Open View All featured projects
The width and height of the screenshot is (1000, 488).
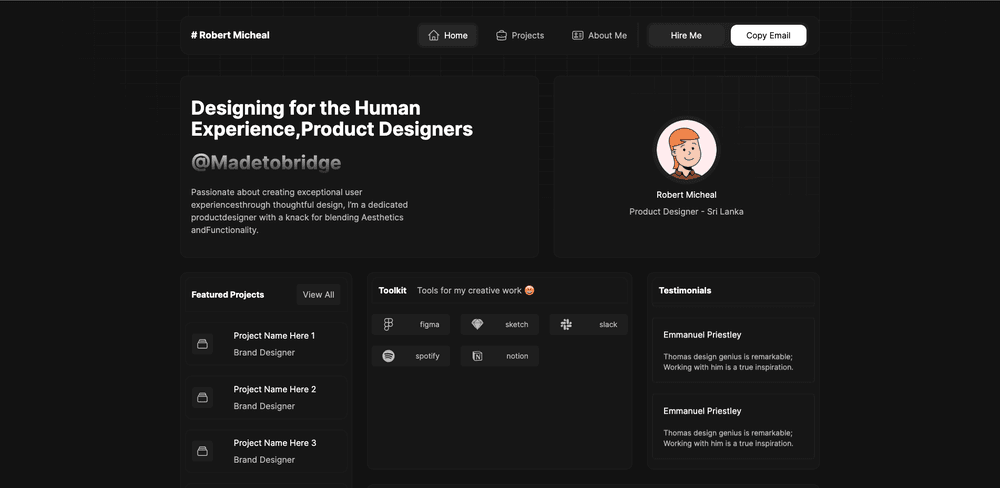coord(318,294)
